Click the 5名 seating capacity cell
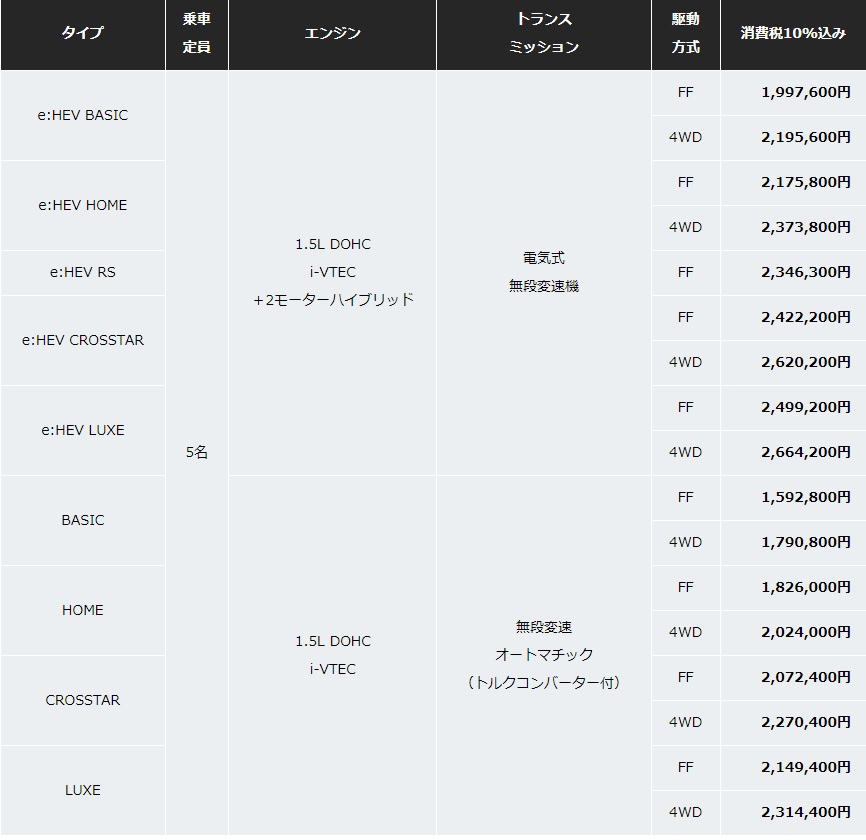This screenshot has width=866, height=840. click(197, 452)
